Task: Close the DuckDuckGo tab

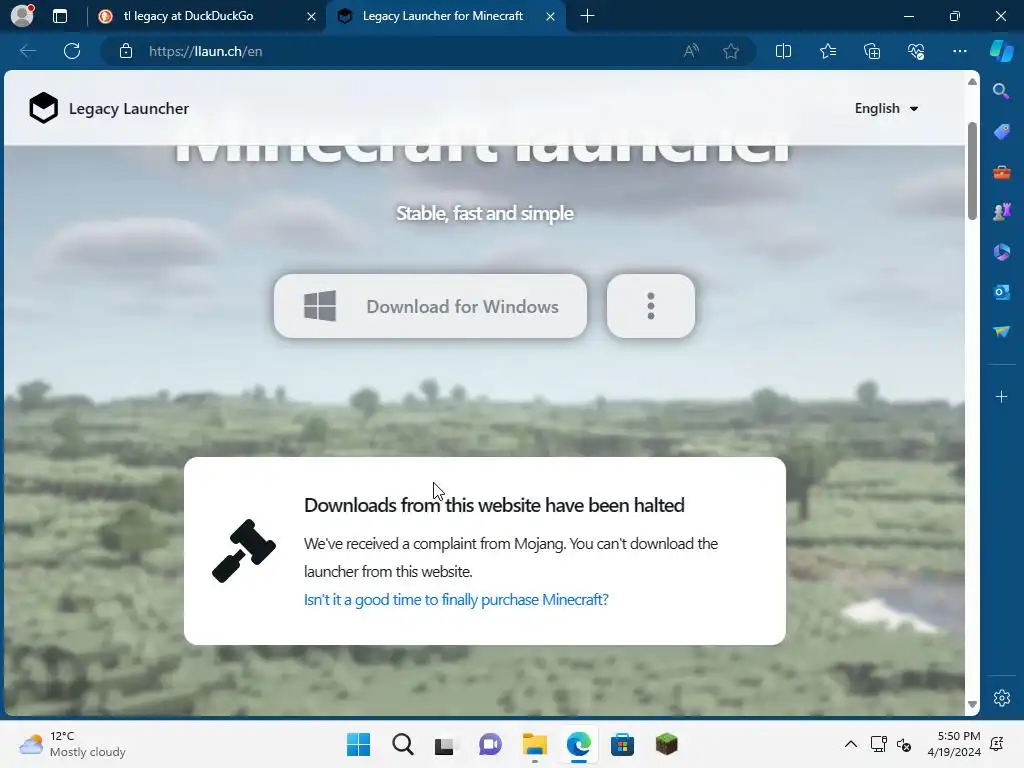Action: 312,16
